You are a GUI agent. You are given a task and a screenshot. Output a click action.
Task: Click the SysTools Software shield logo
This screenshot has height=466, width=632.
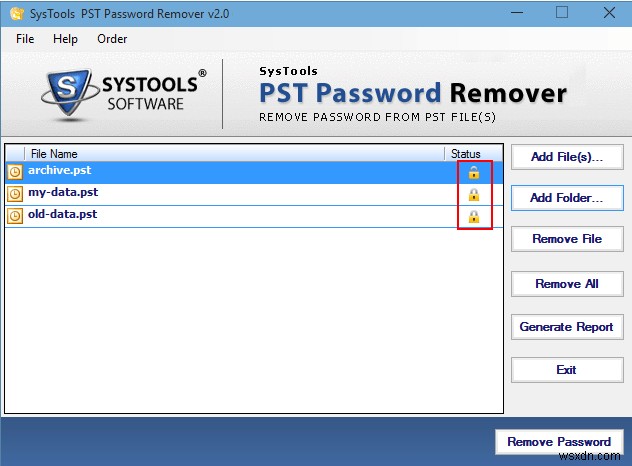pyautogui.click(x=69, y=94)
